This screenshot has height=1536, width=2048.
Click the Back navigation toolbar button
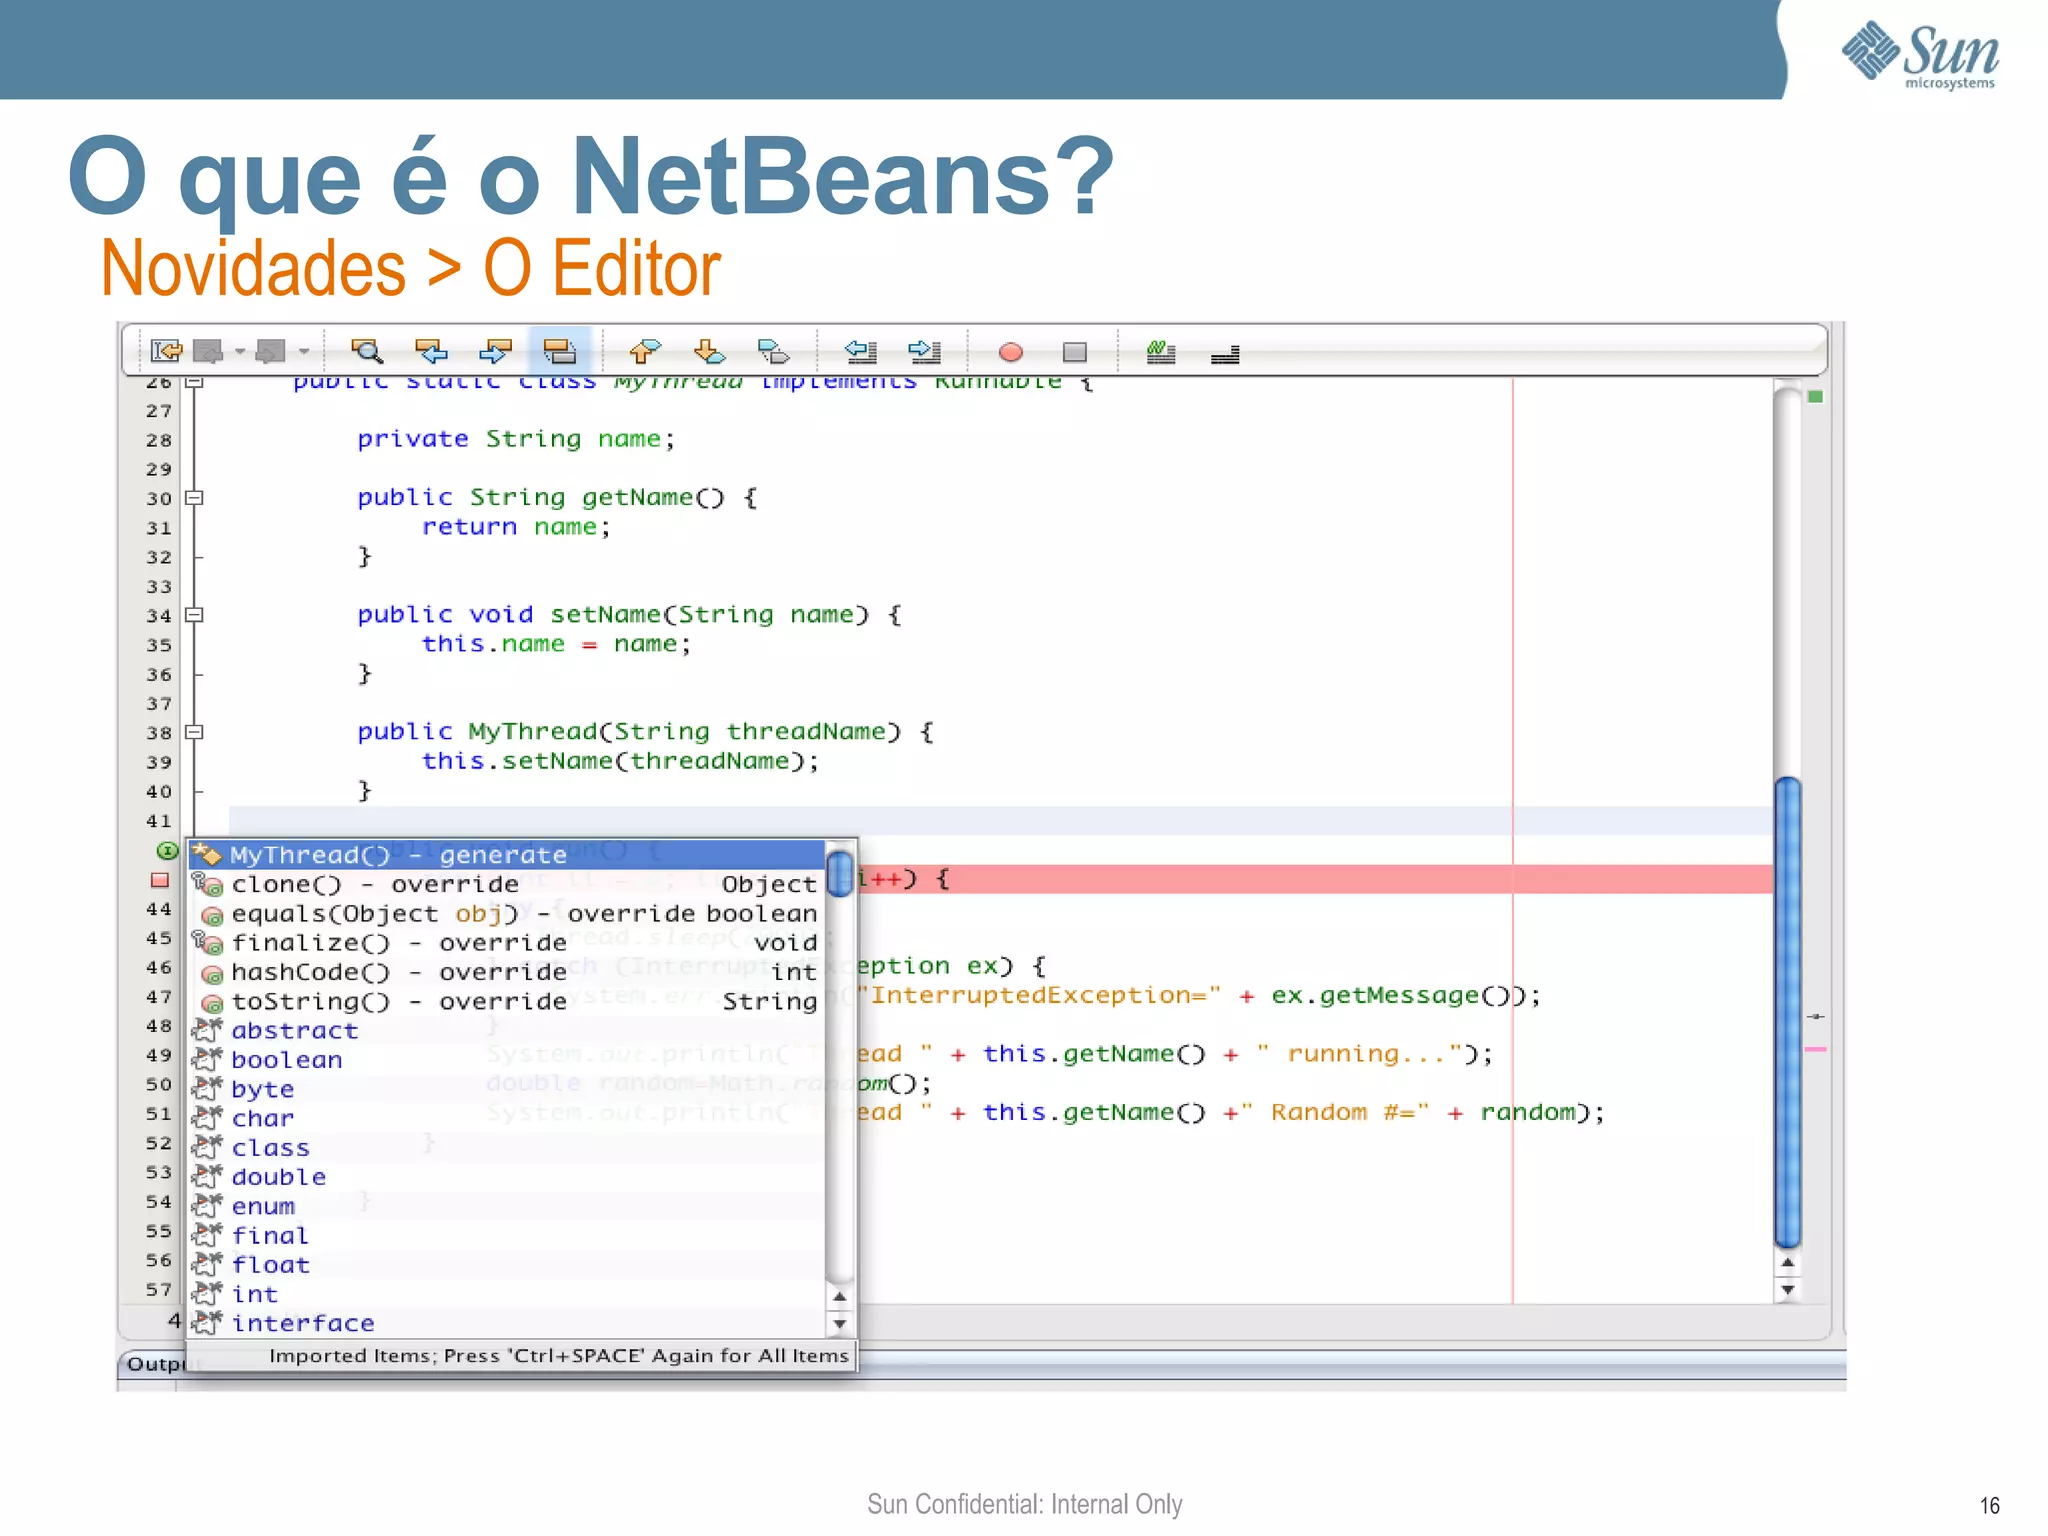[x=208, y=351]
